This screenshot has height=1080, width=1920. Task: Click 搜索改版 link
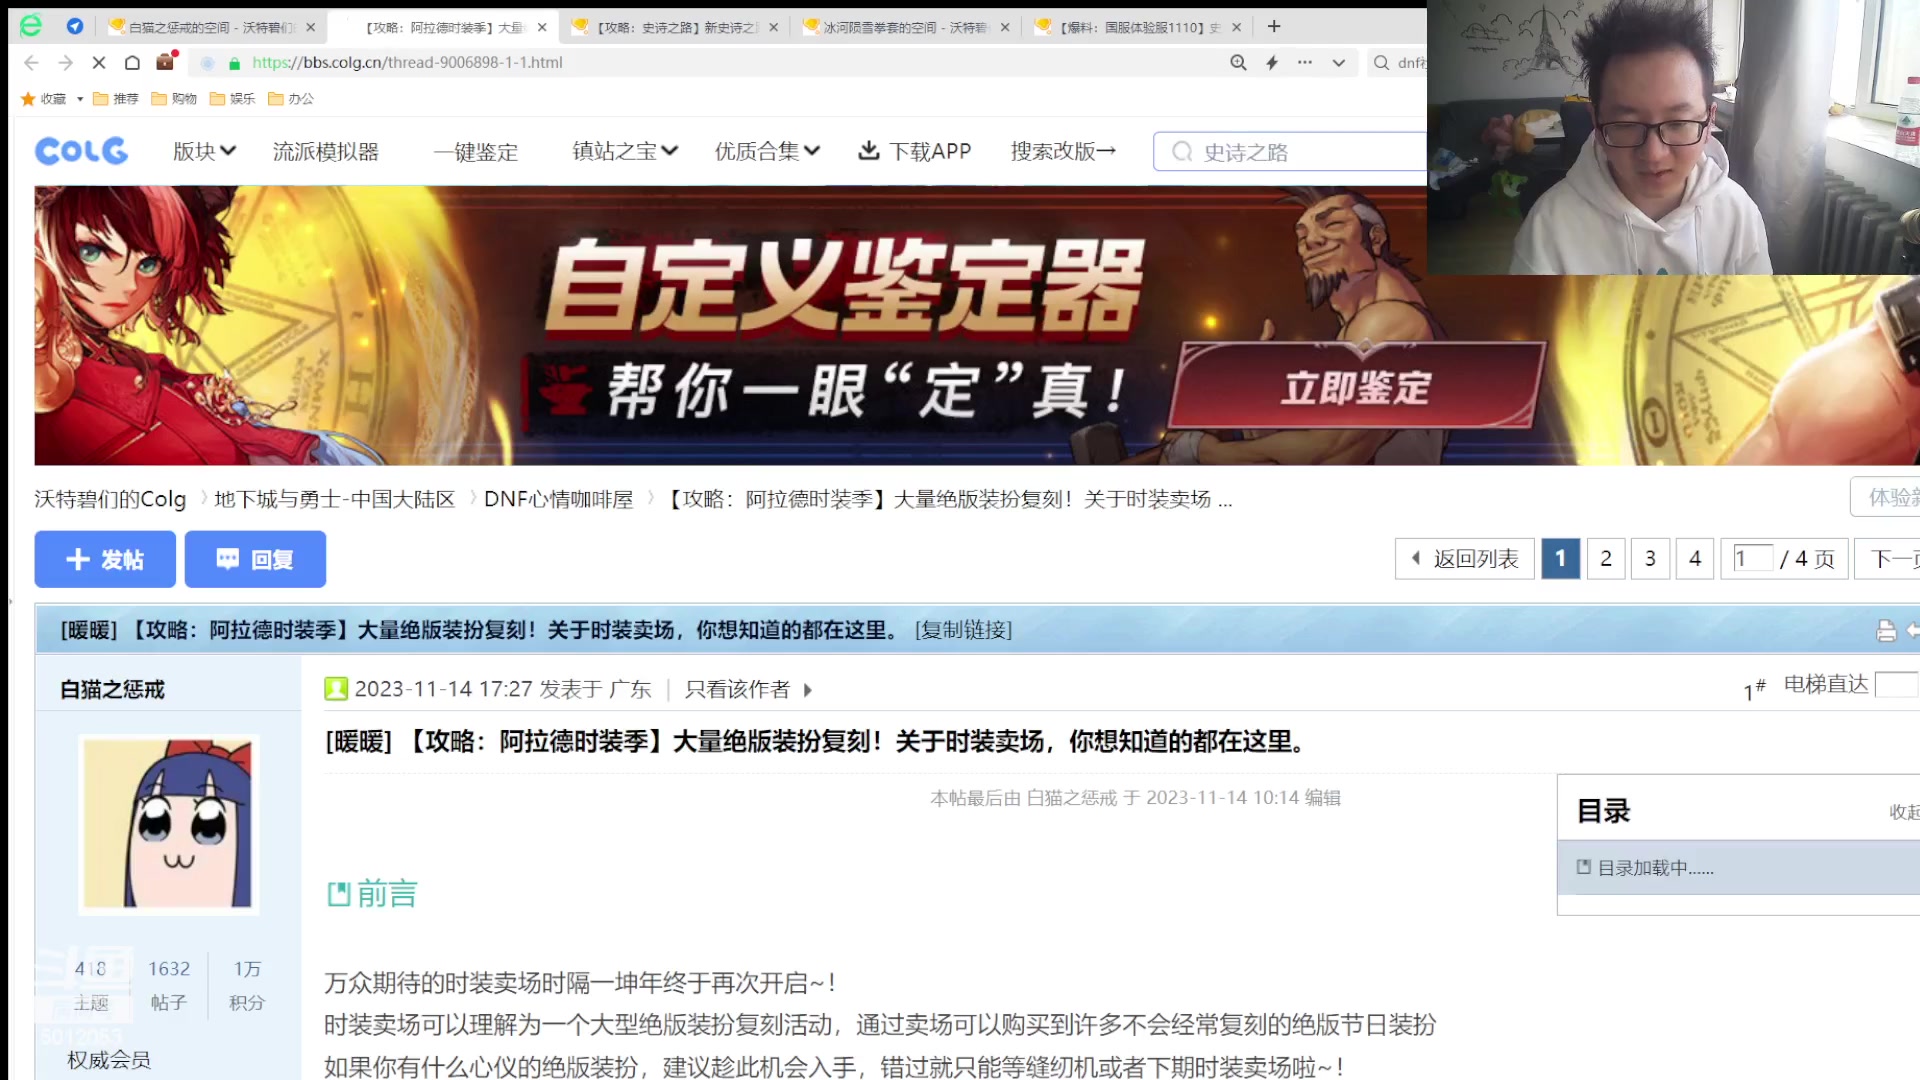tap(1063, 151)
